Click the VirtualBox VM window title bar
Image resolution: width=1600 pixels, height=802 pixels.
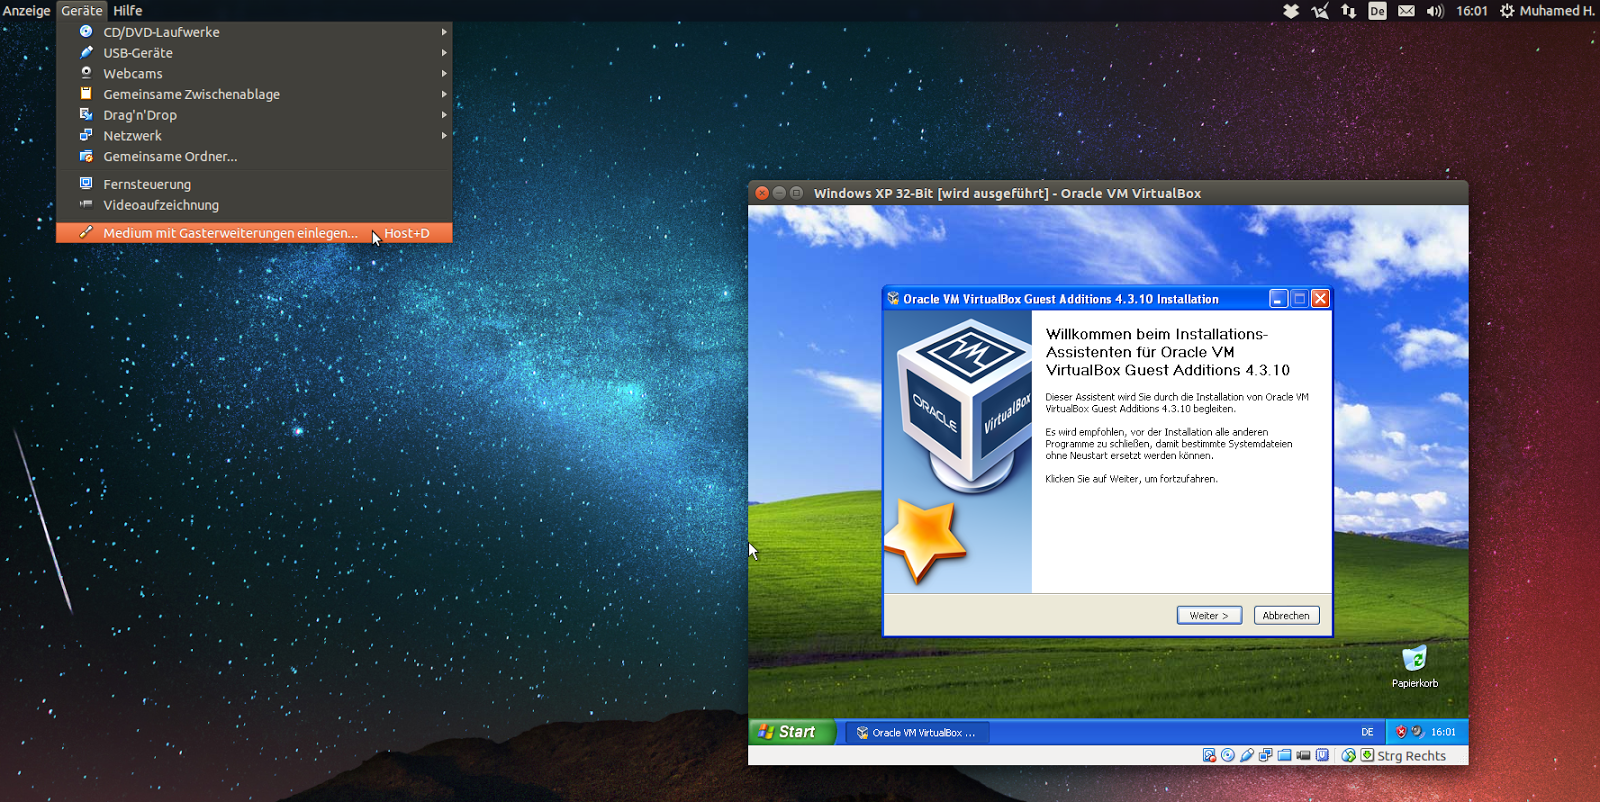pyautogui.click(x=1108, y=193)
